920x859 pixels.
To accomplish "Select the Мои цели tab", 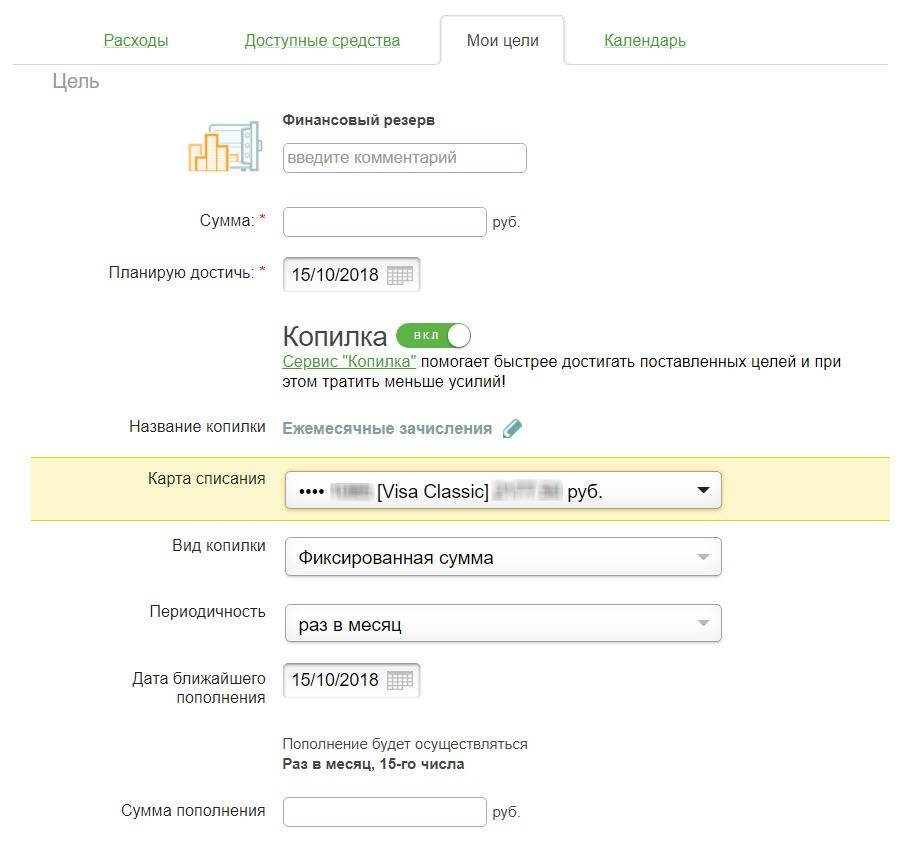I will pos(502,41).
